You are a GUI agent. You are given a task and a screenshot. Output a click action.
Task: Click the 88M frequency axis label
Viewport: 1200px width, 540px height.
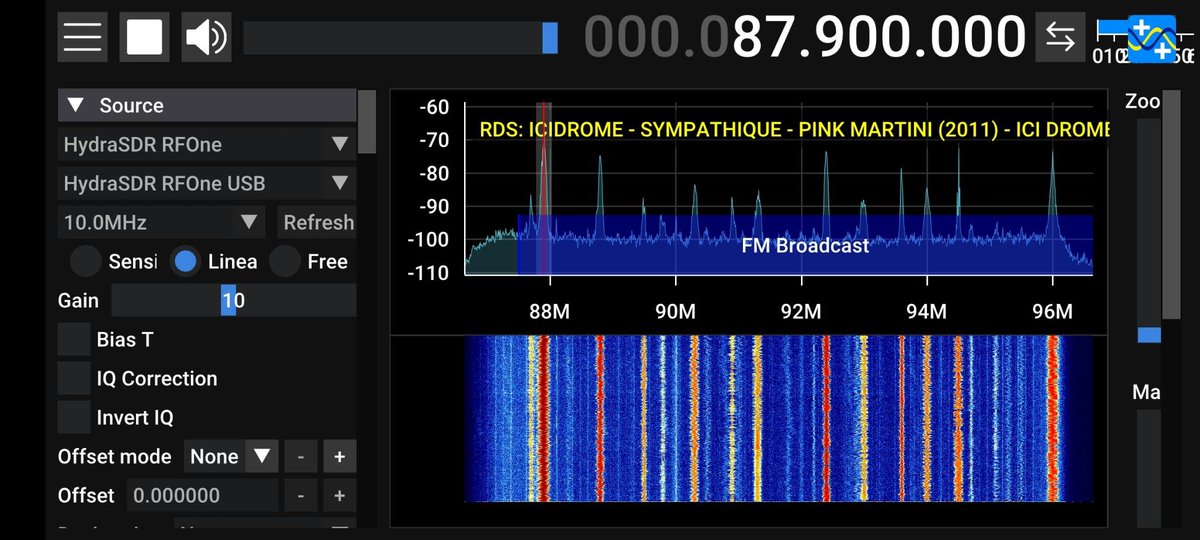(x=550, y=312)
